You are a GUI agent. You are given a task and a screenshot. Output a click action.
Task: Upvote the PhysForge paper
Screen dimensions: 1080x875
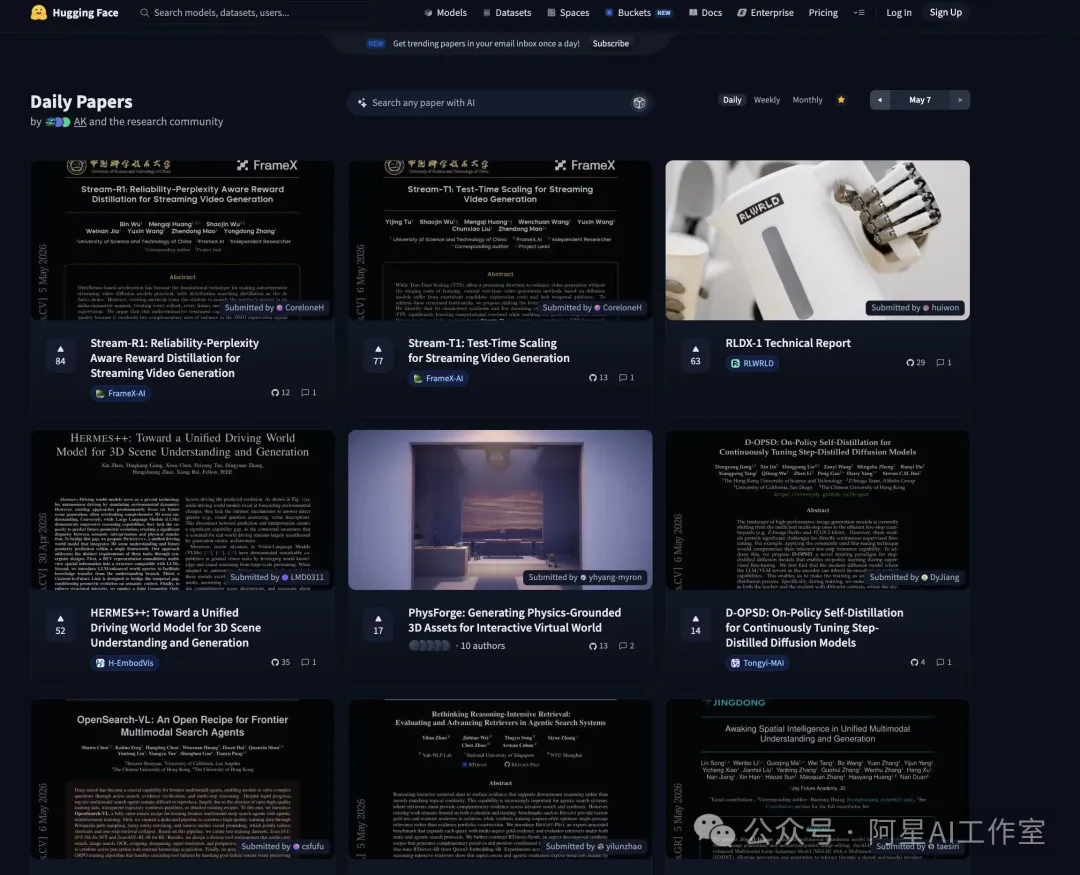(x=378, y=624)
